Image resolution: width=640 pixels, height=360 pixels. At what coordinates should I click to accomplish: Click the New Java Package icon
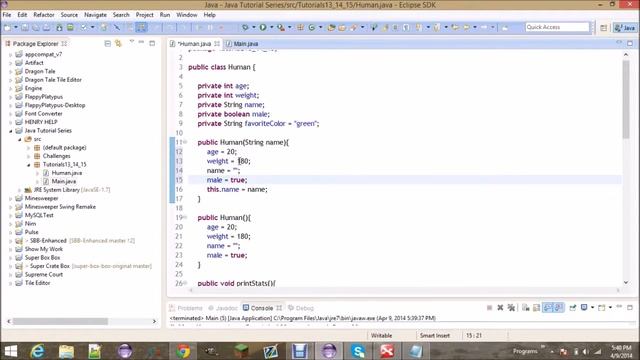[300, 27]
